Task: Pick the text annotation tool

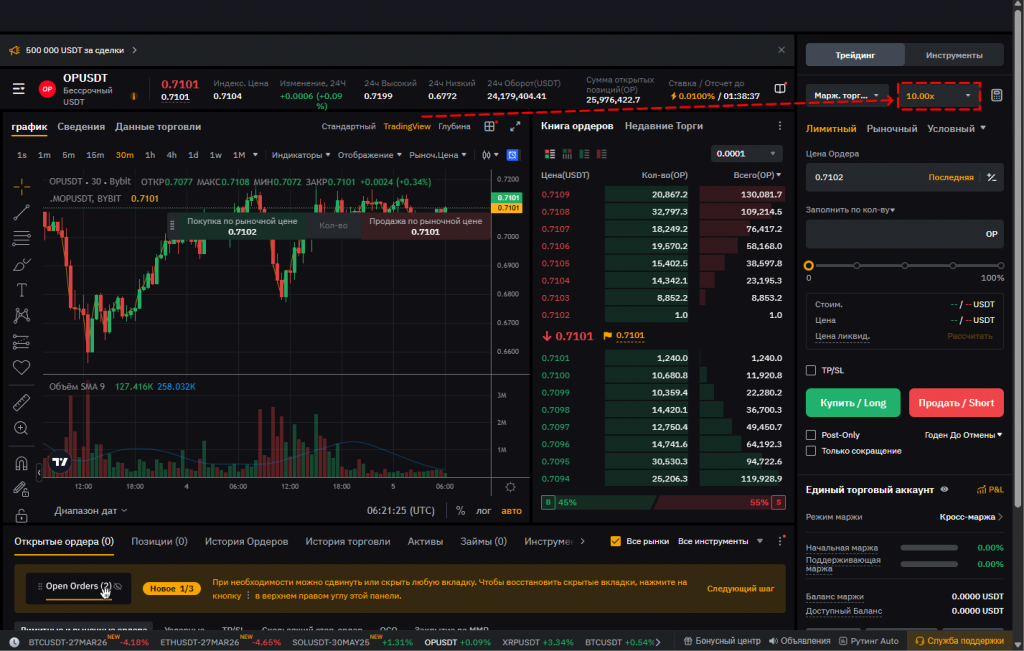Action: (21, 290)
